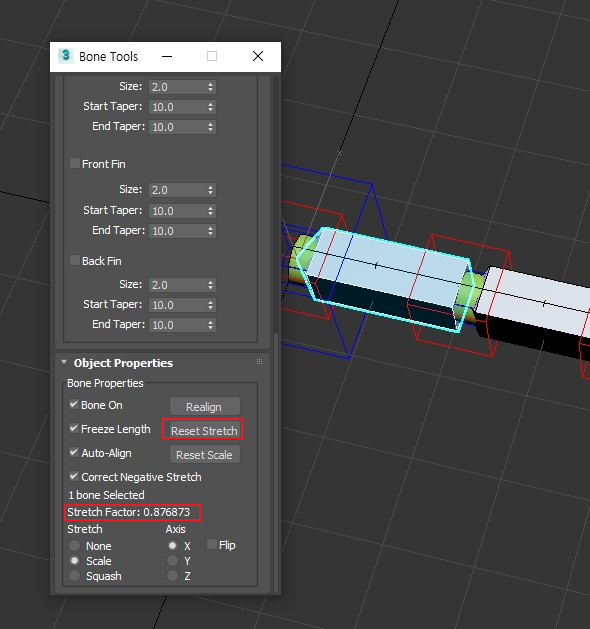Choose the Y axis radio button
Screen dimensions: 590x629
[172, 560]
